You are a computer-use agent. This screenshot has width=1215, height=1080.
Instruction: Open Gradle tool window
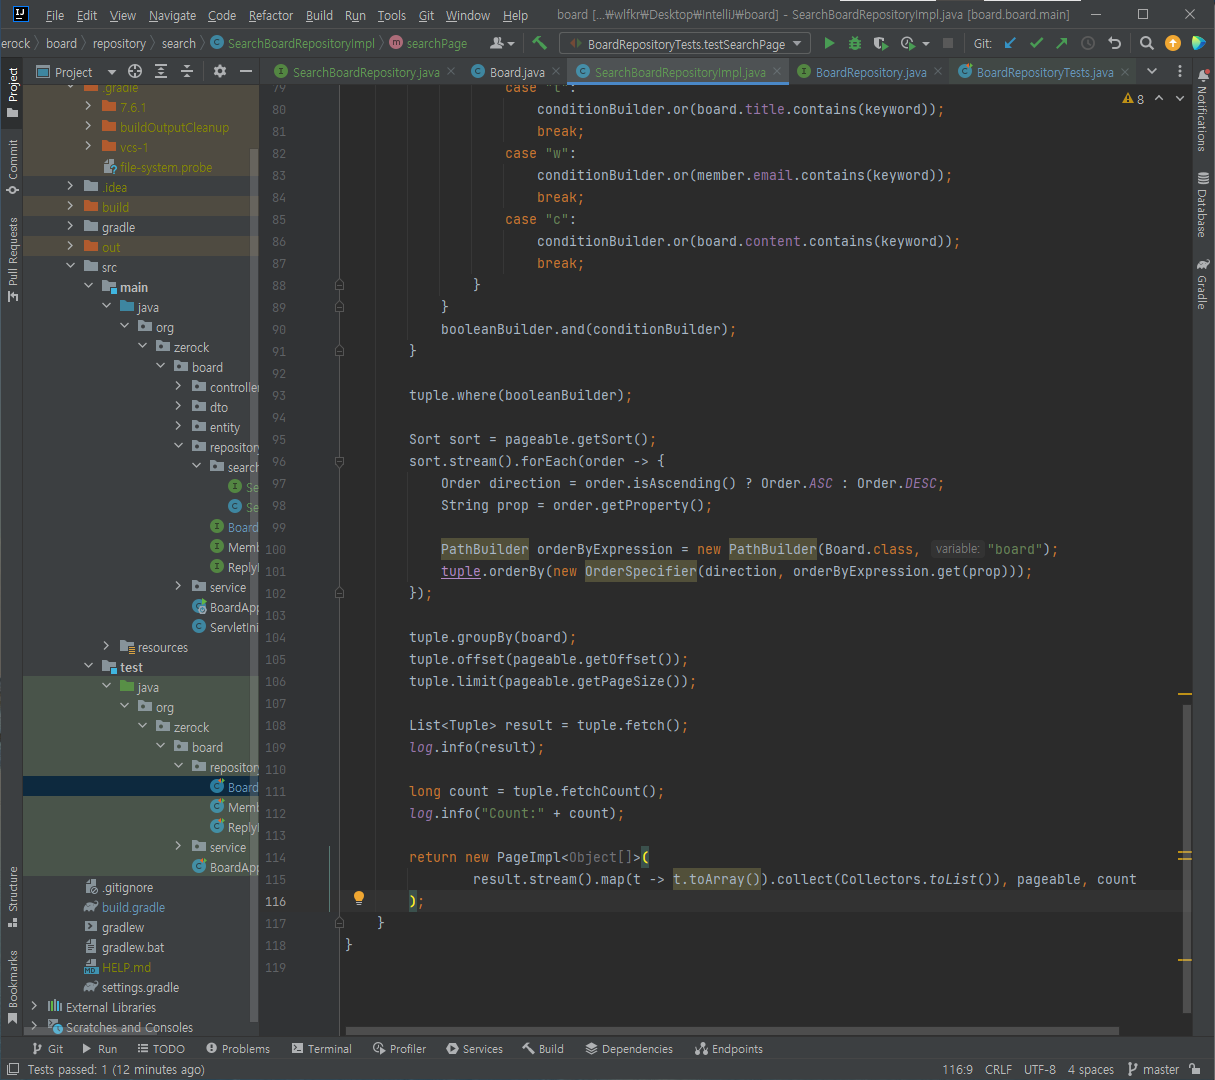click(1202, 284)
